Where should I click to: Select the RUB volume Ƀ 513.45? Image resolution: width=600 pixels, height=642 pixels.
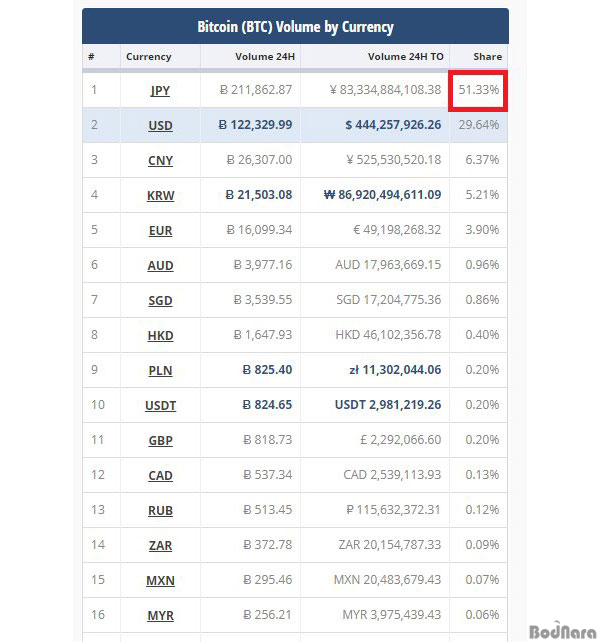tap(267, 510)
